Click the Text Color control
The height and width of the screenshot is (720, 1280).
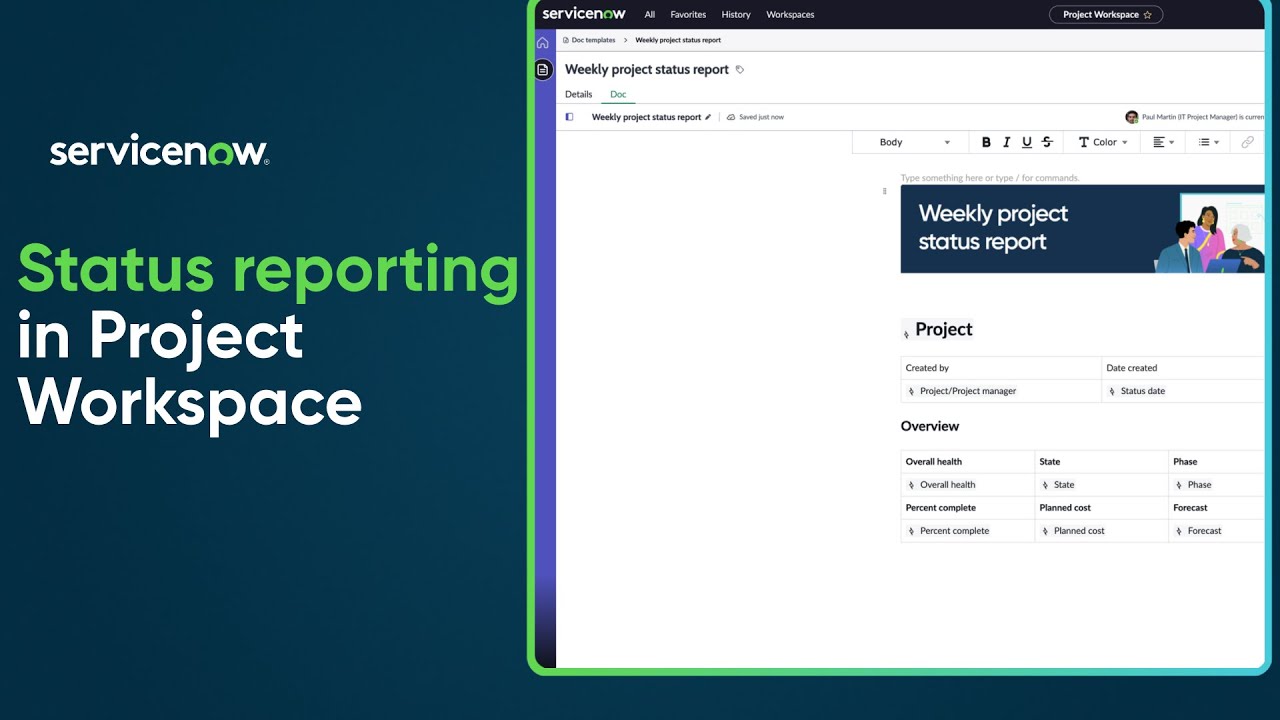pyautogui.click(x=1101, y=141)
